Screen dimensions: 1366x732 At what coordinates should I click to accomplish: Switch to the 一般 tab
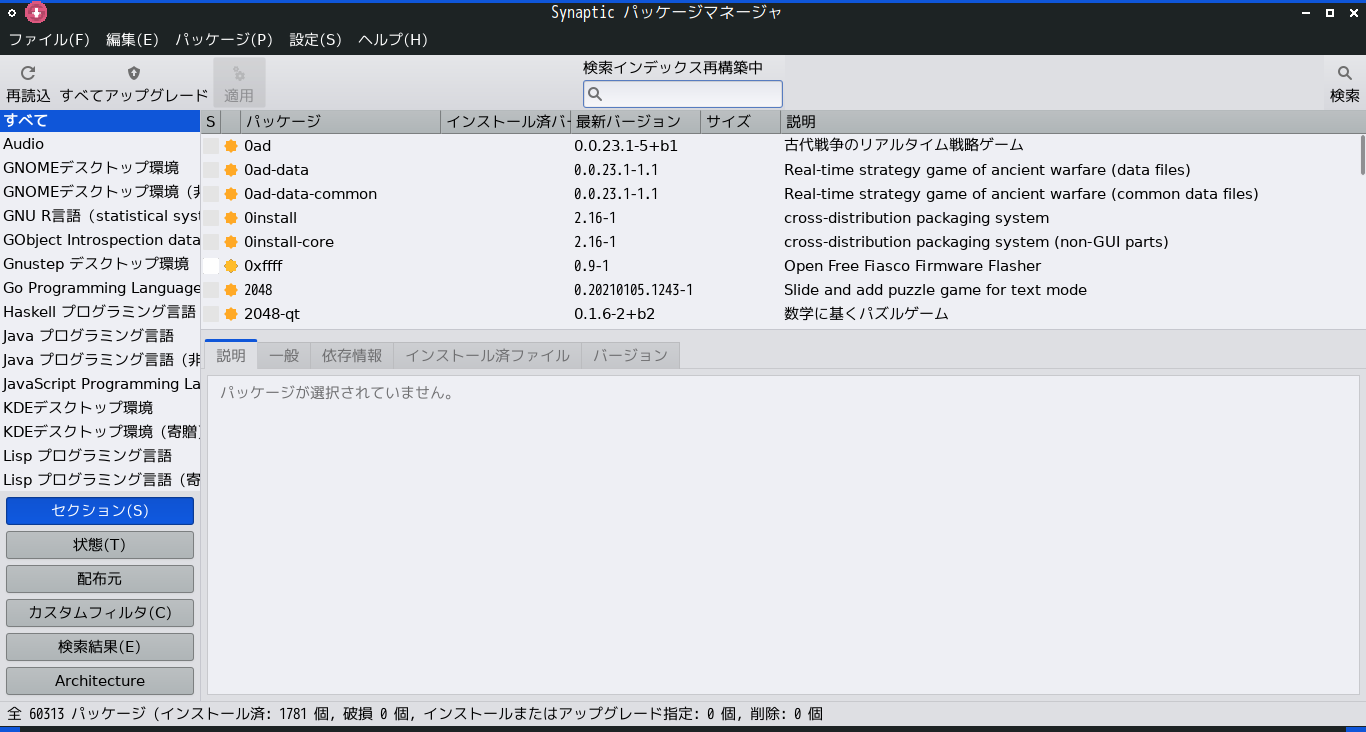coord(284,355)
